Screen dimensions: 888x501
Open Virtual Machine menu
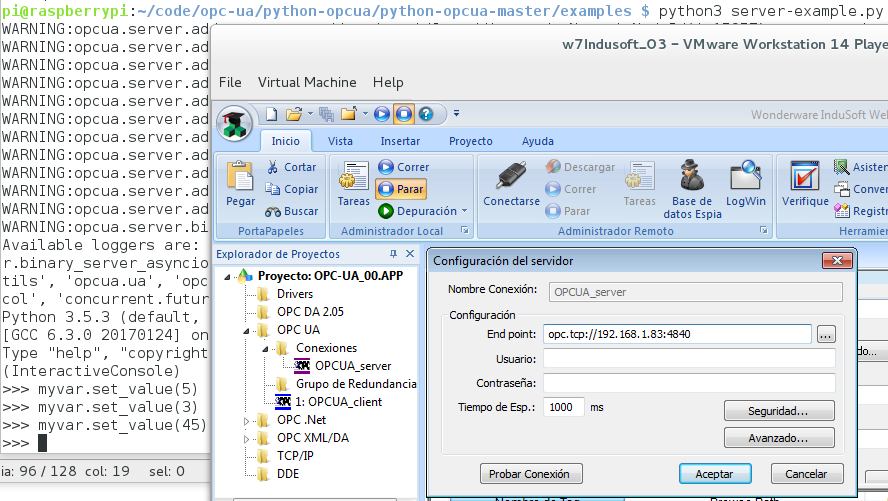[x=307, y=82]
